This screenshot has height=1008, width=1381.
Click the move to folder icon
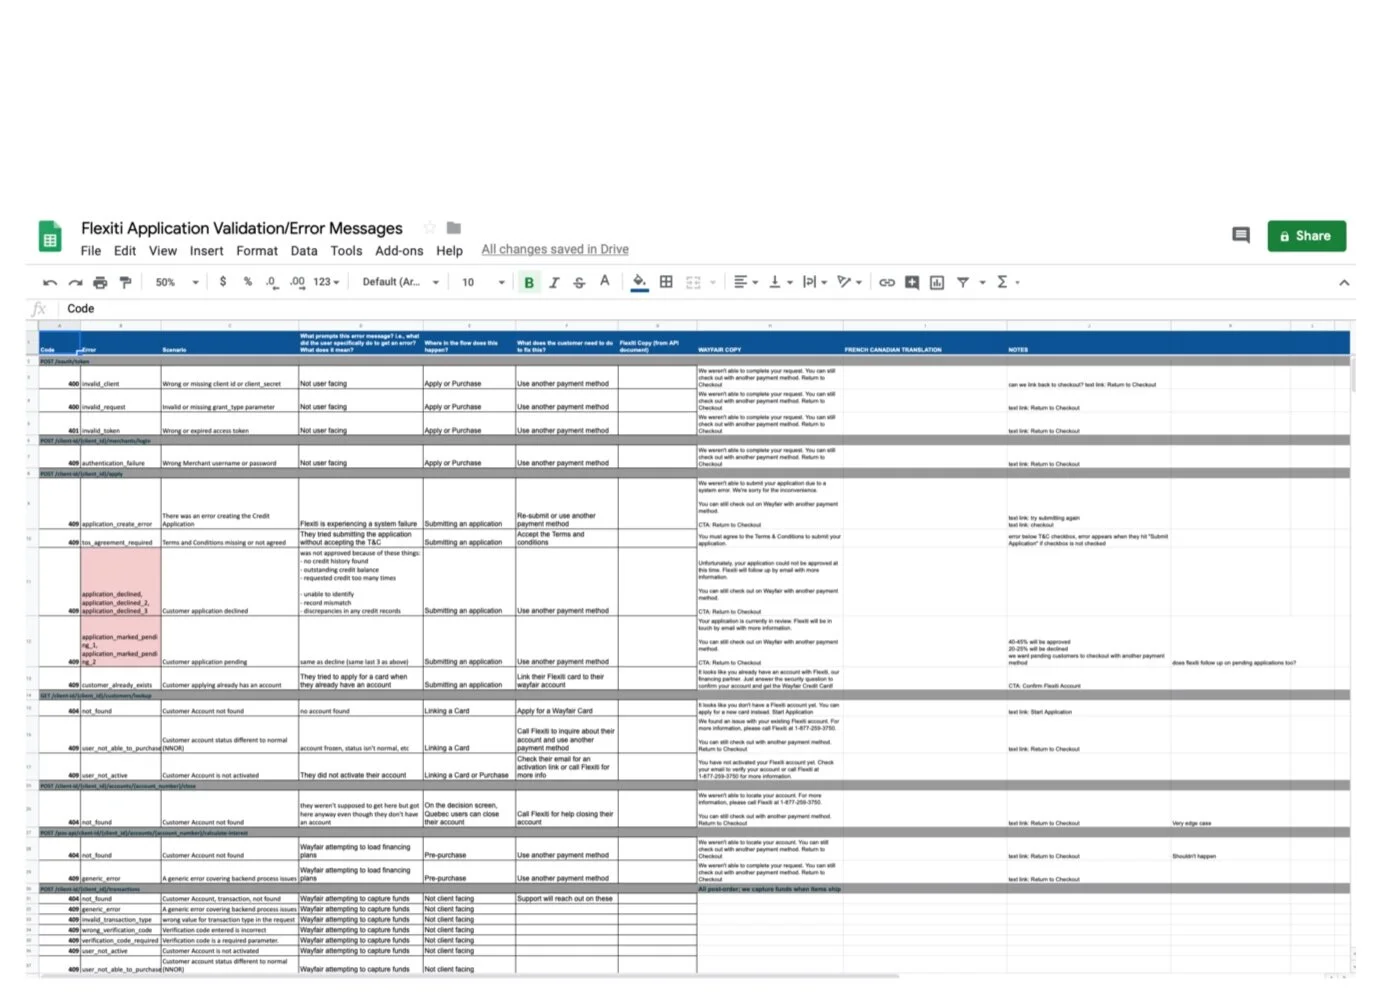(453, 228)
